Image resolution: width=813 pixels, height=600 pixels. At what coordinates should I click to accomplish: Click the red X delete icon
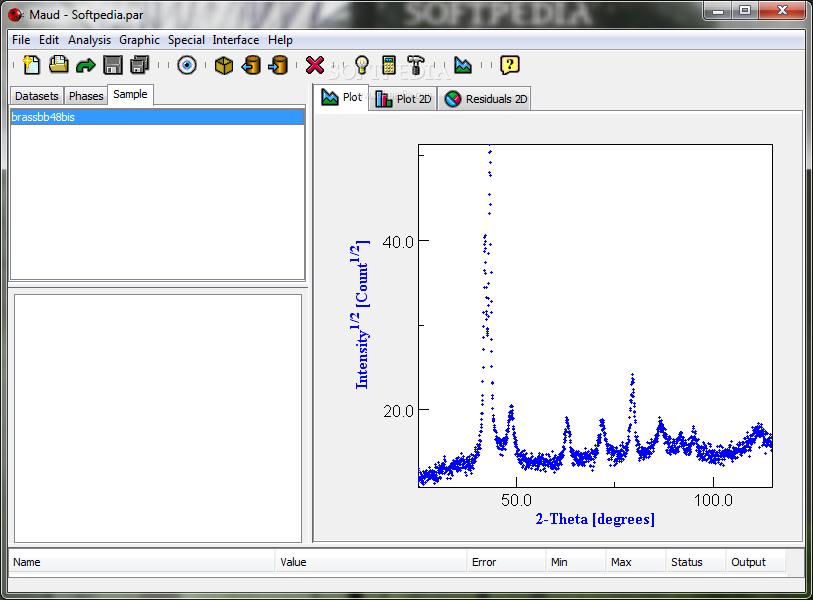315,65
